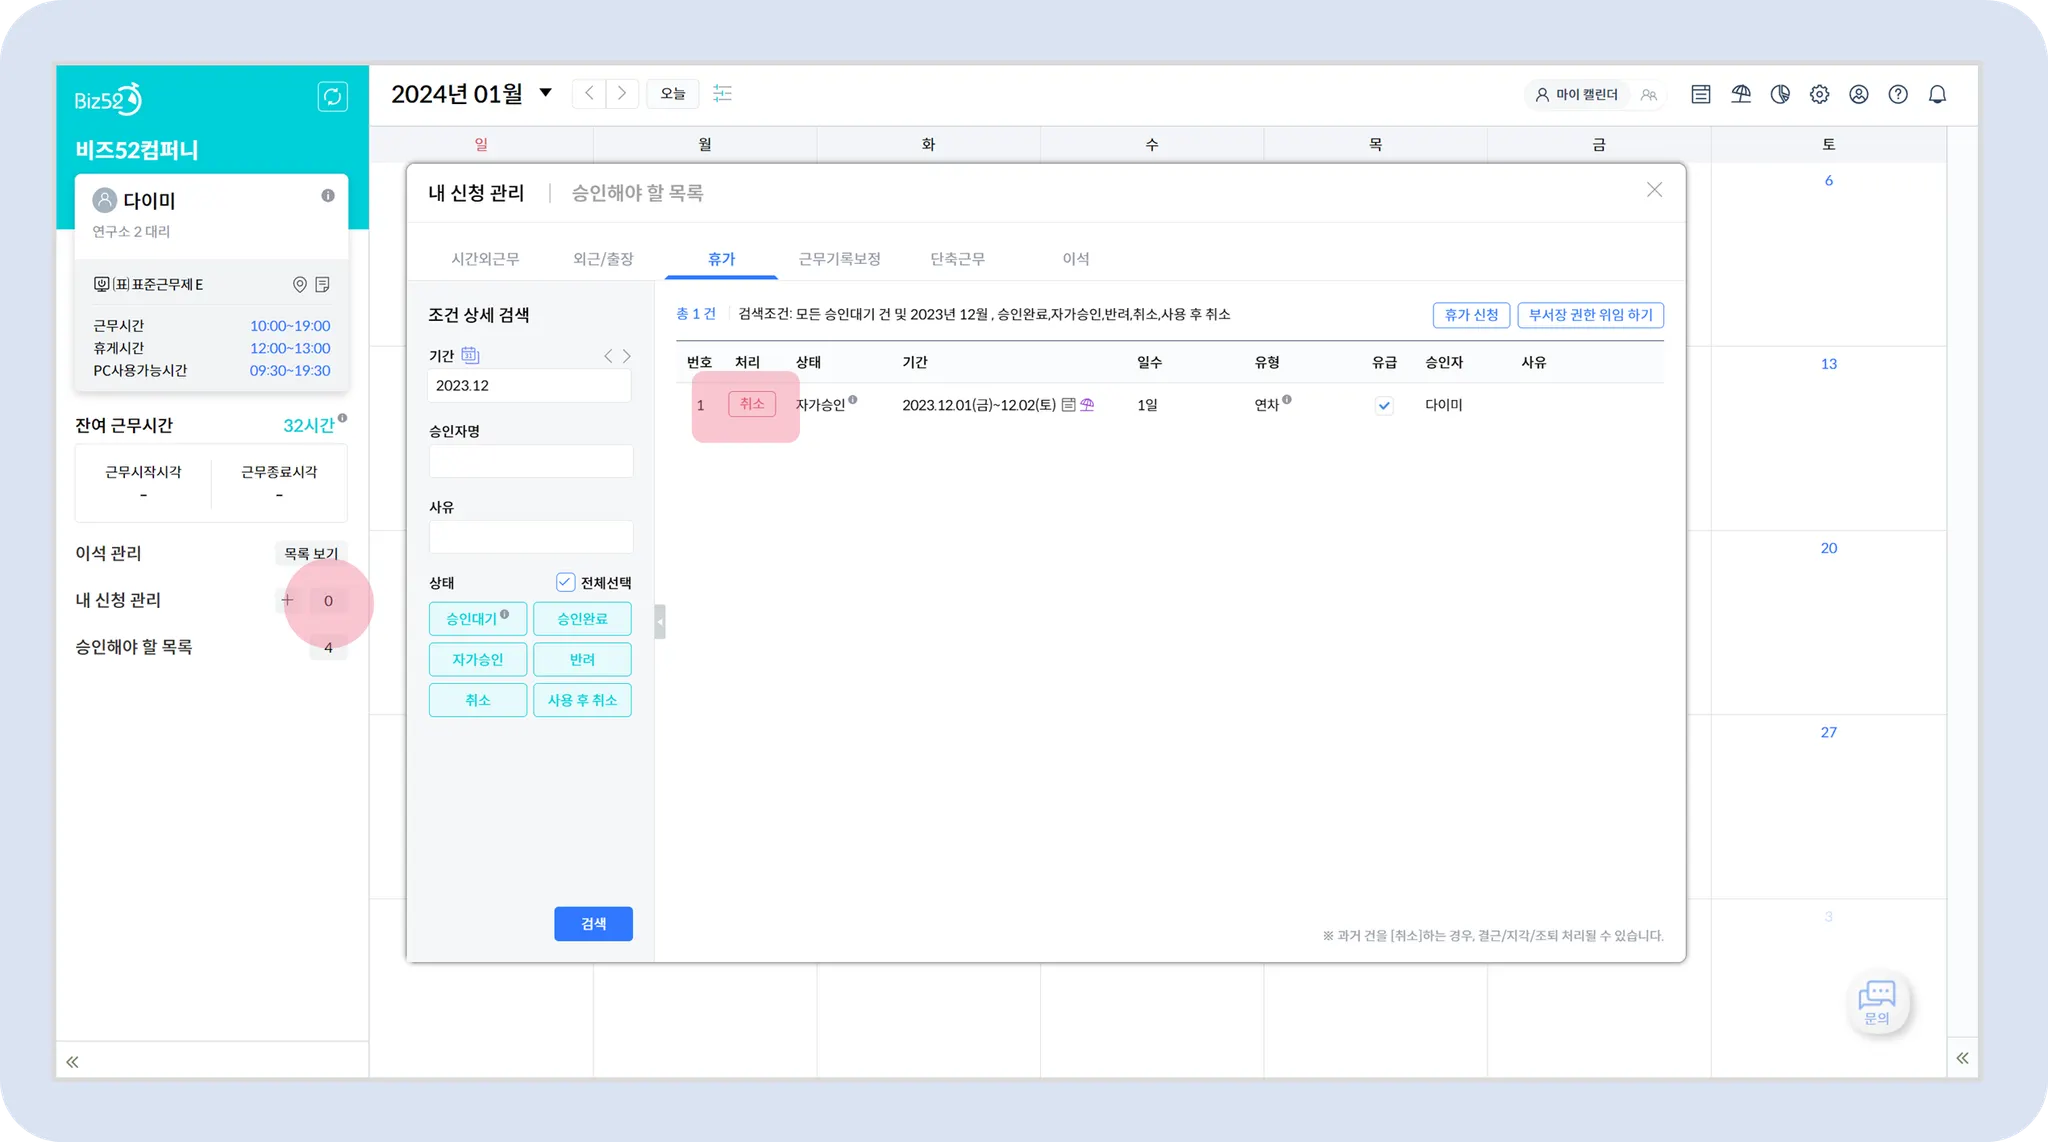This screenshot has width=2048, height=1142.
Task: Open the help question mark icon
Action: [x=1898, y=94]
